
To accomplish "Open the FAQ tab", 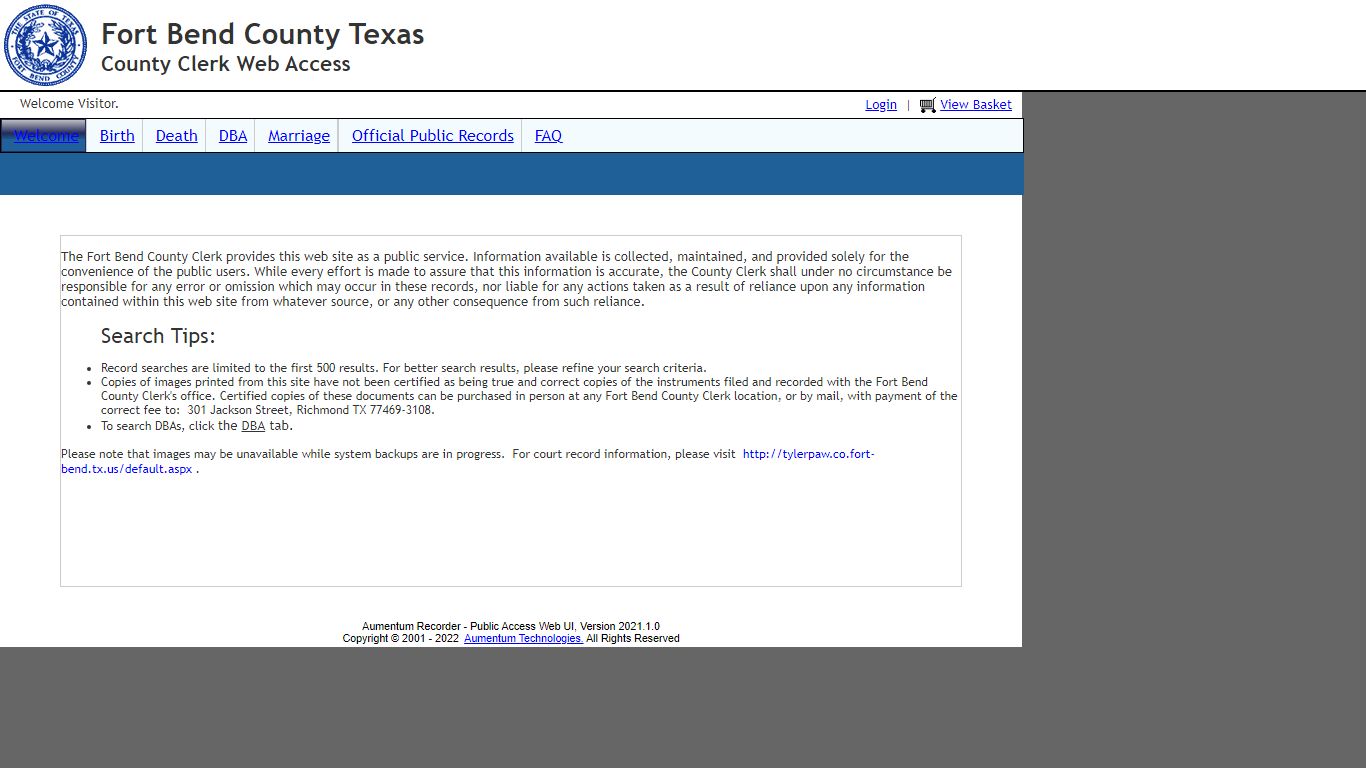I will 548,136.
